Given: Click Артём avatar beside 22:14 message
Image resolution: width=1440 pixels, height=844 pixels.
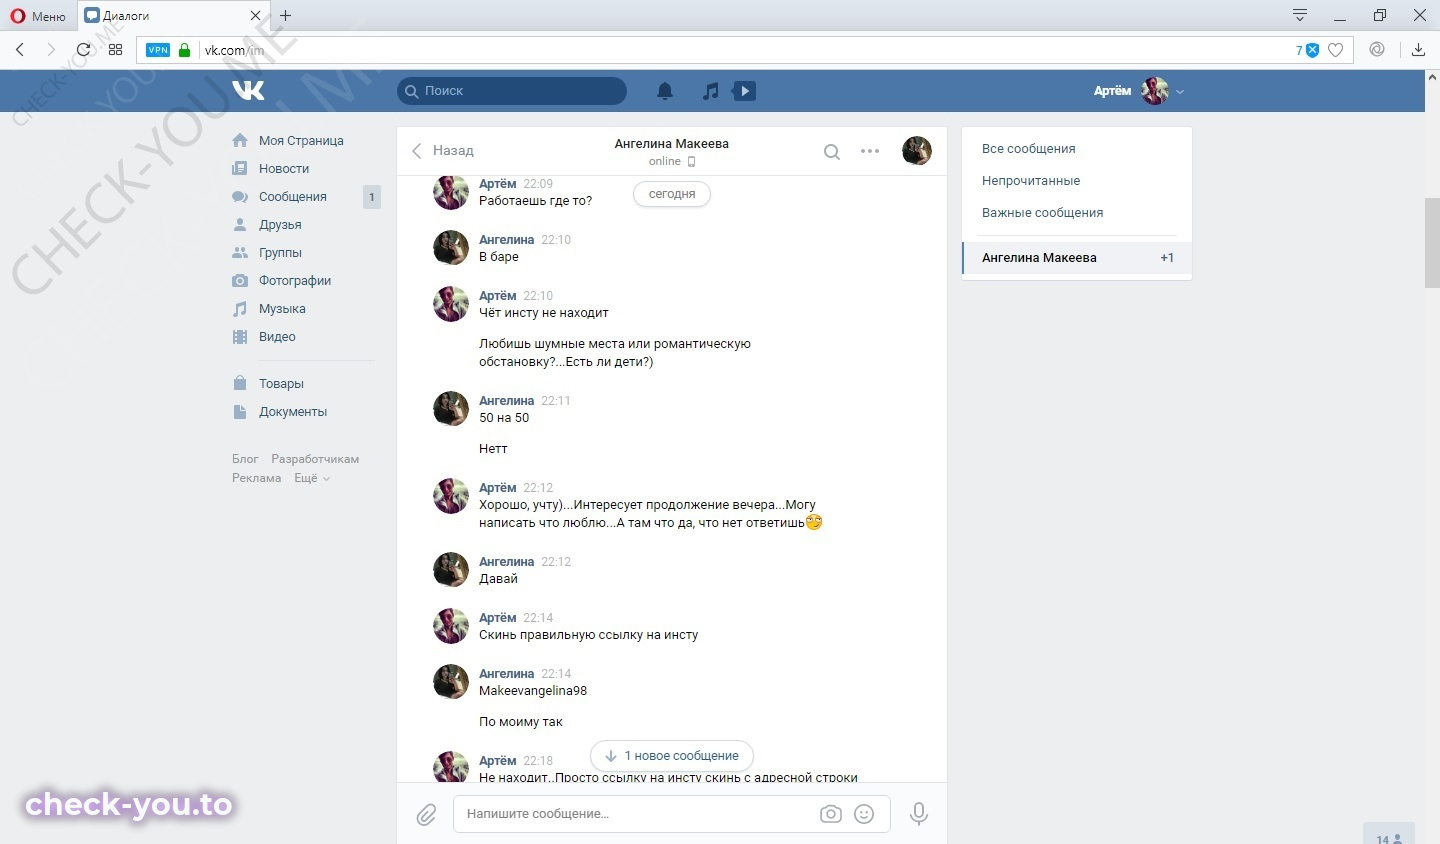Looking at the screenshot, I should 451,626.
